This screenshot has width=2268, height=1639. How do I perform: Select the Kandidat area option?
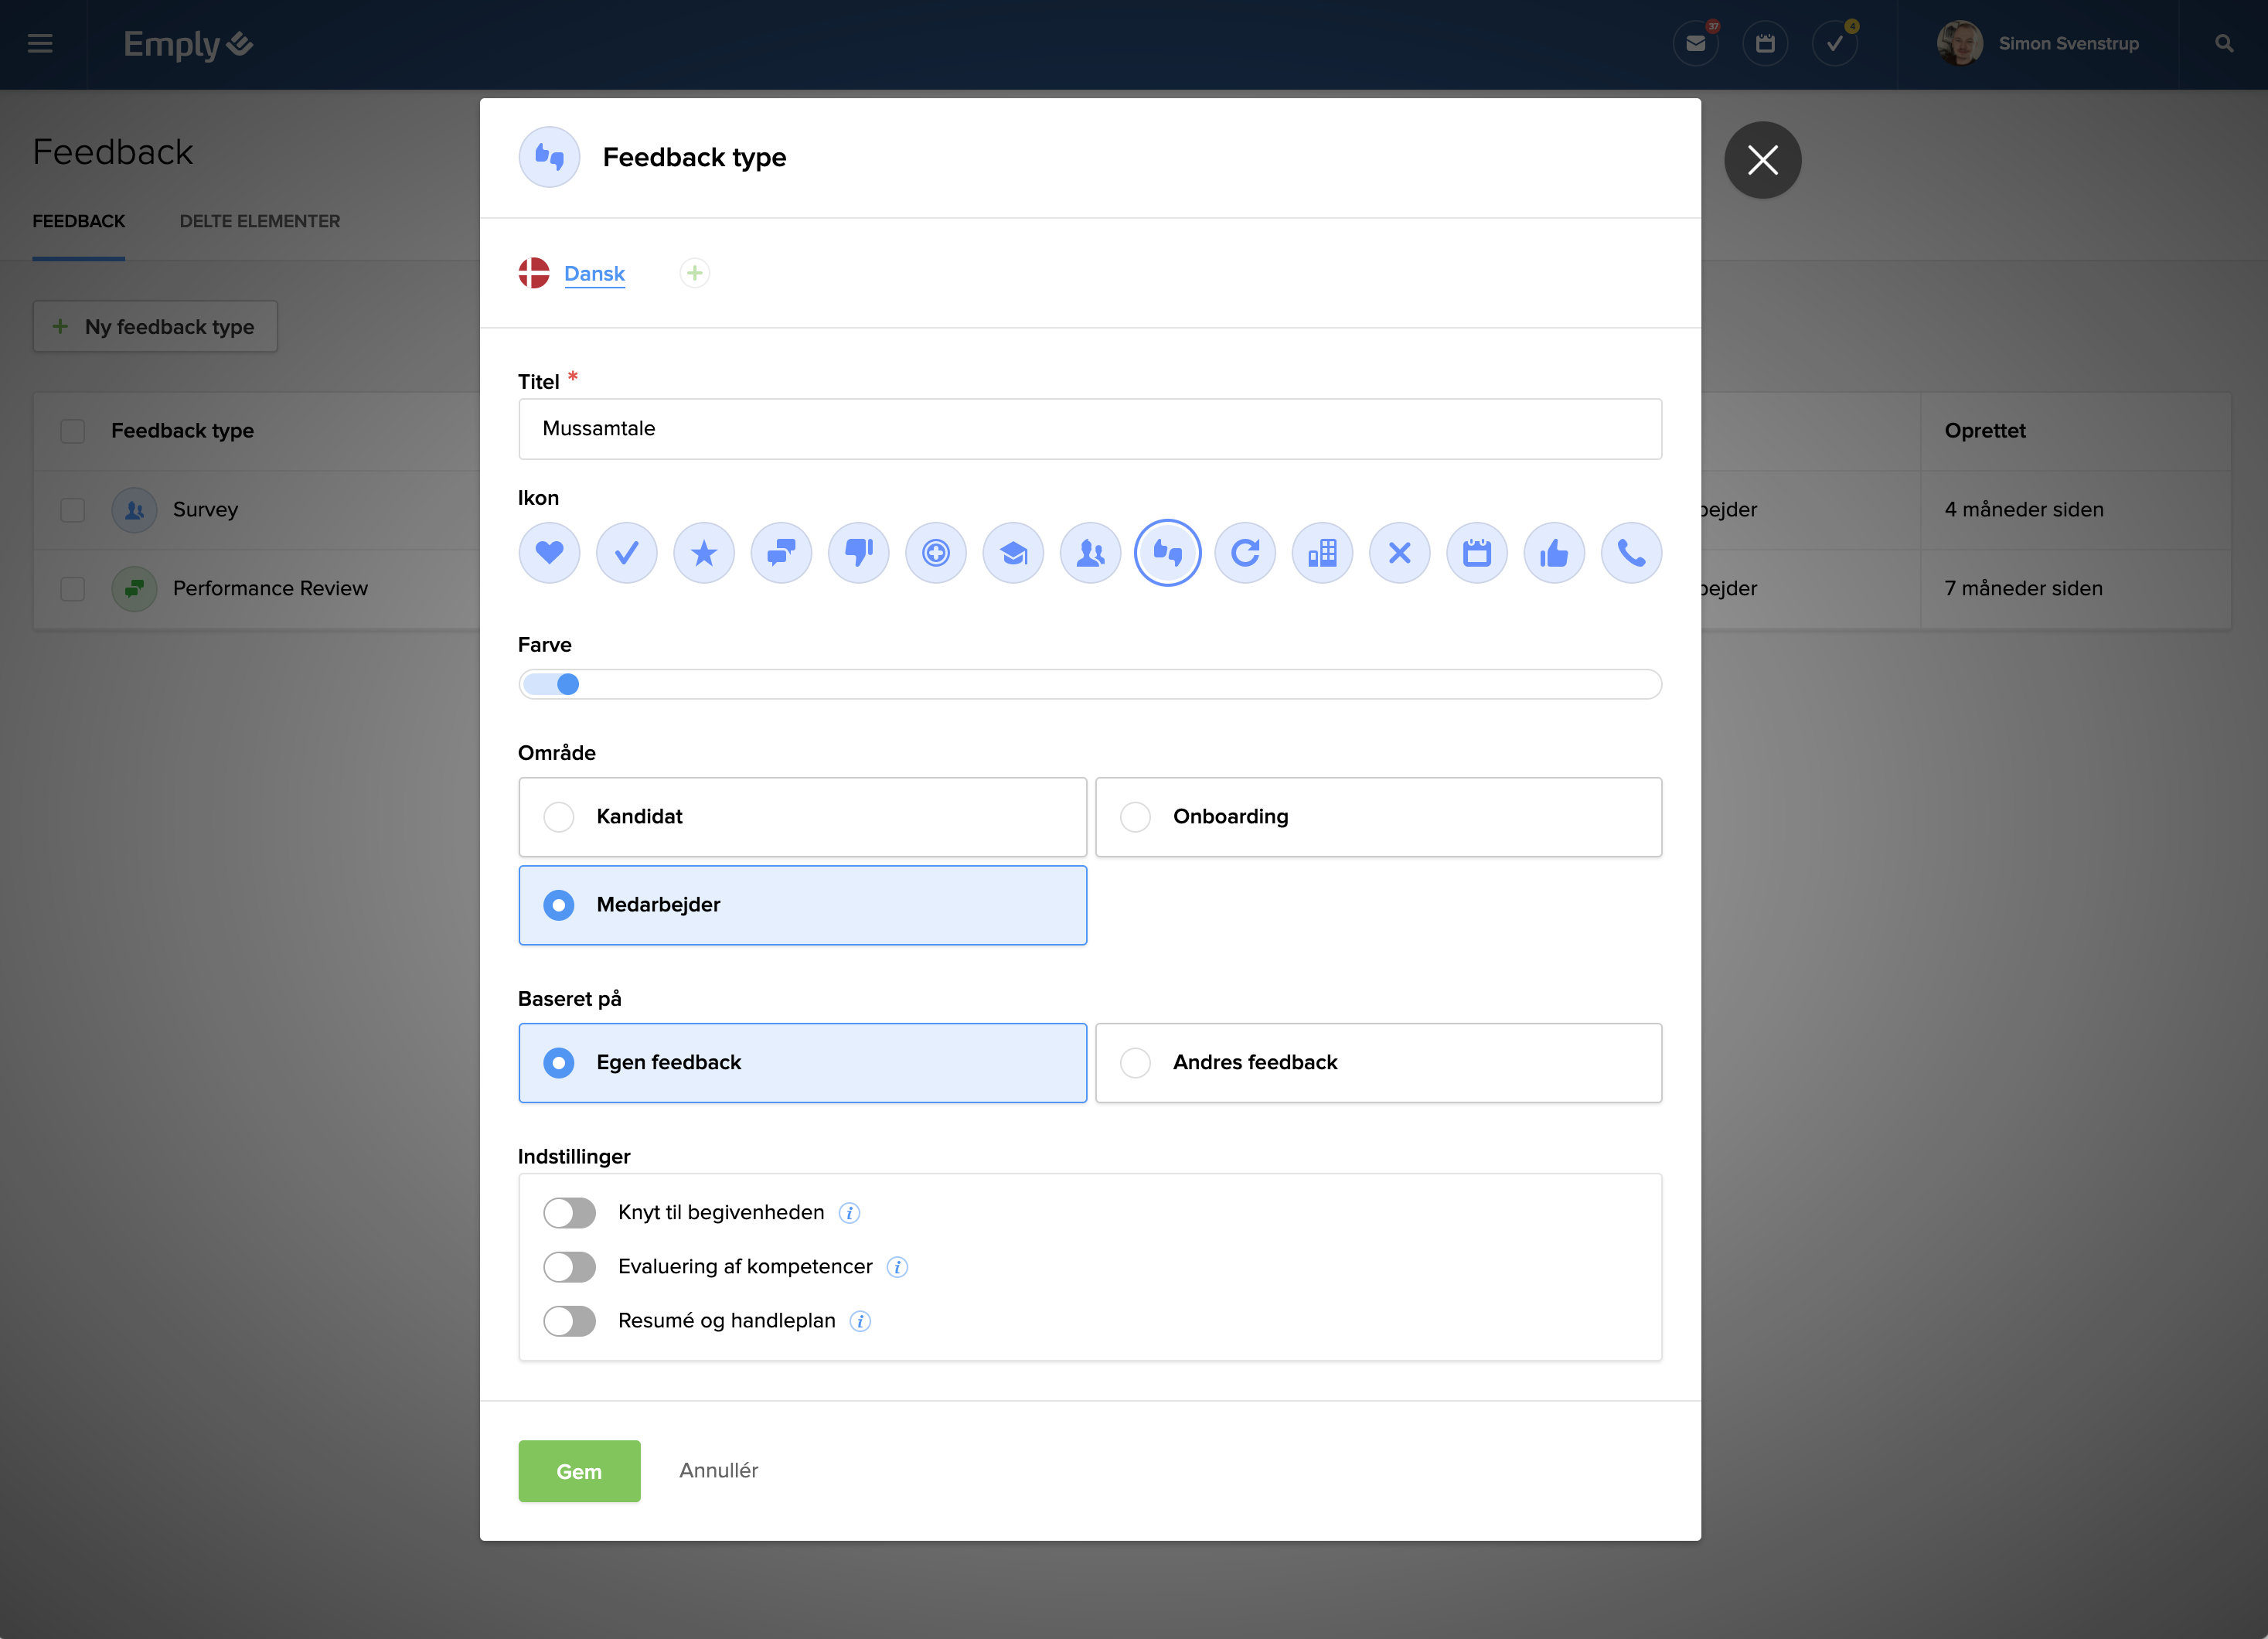click(801, 816)
